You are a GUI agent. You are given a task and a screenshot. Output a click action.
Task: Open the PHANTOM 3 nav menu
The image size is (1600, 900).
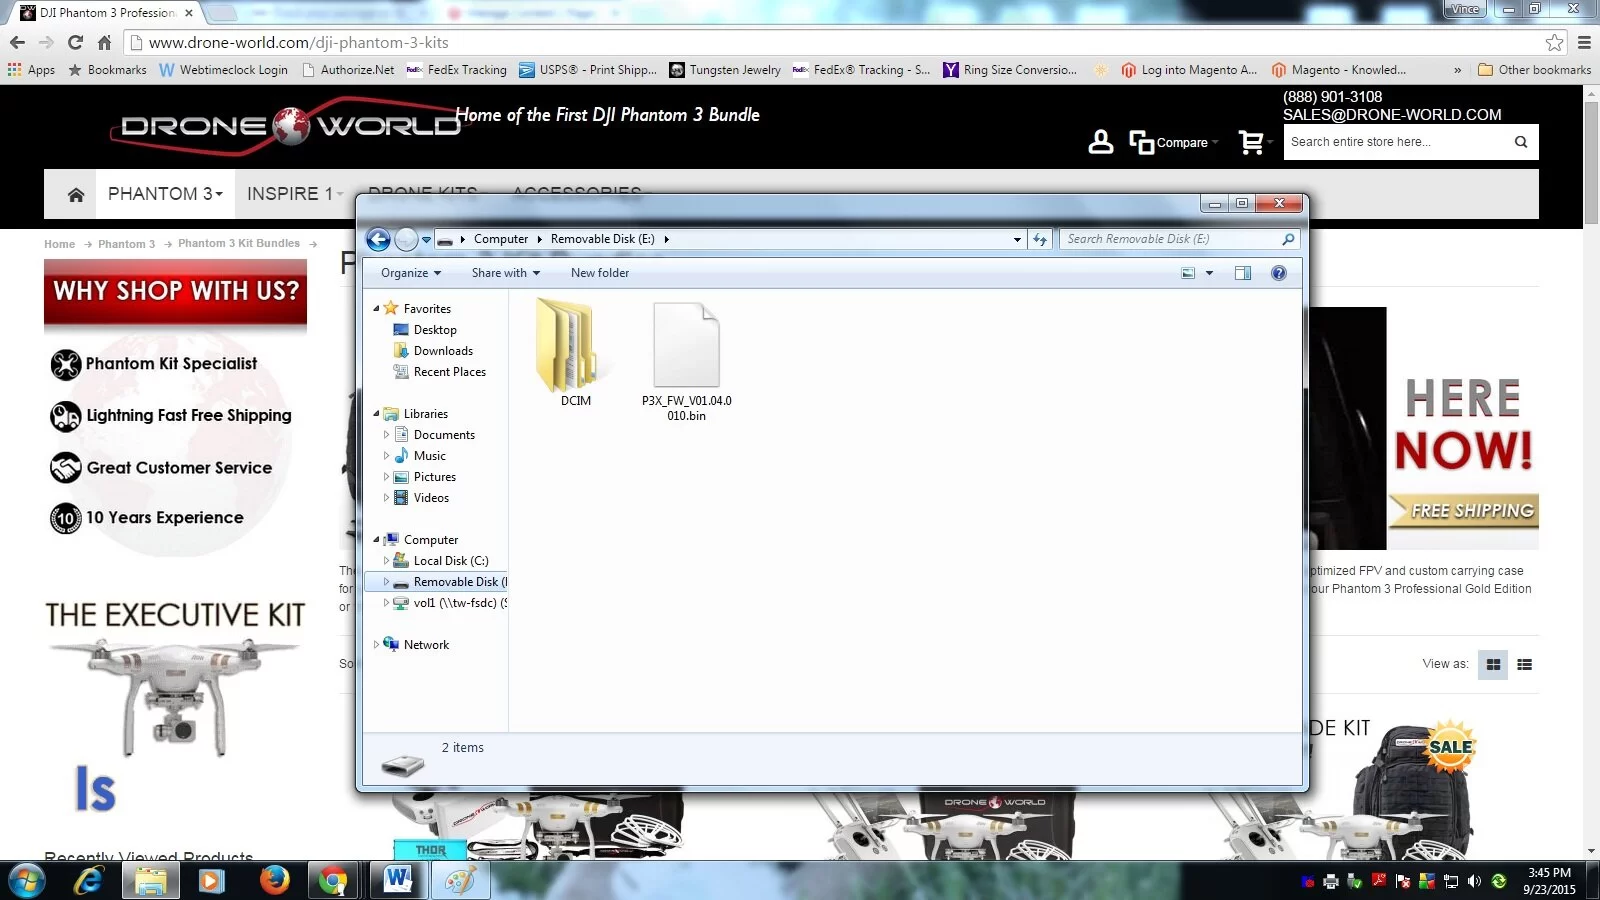pyautogui.click(x=165, y=194)
